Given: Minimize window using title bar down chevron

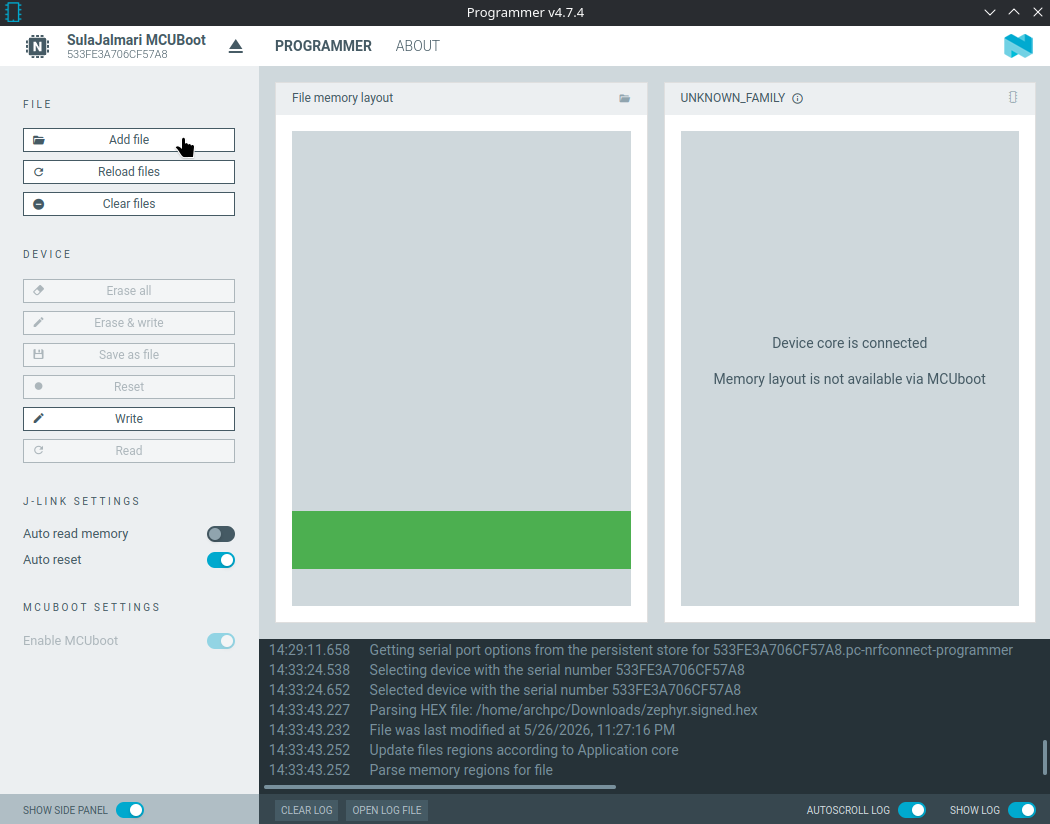Looking at the screenshot, I should click(990, 12).
